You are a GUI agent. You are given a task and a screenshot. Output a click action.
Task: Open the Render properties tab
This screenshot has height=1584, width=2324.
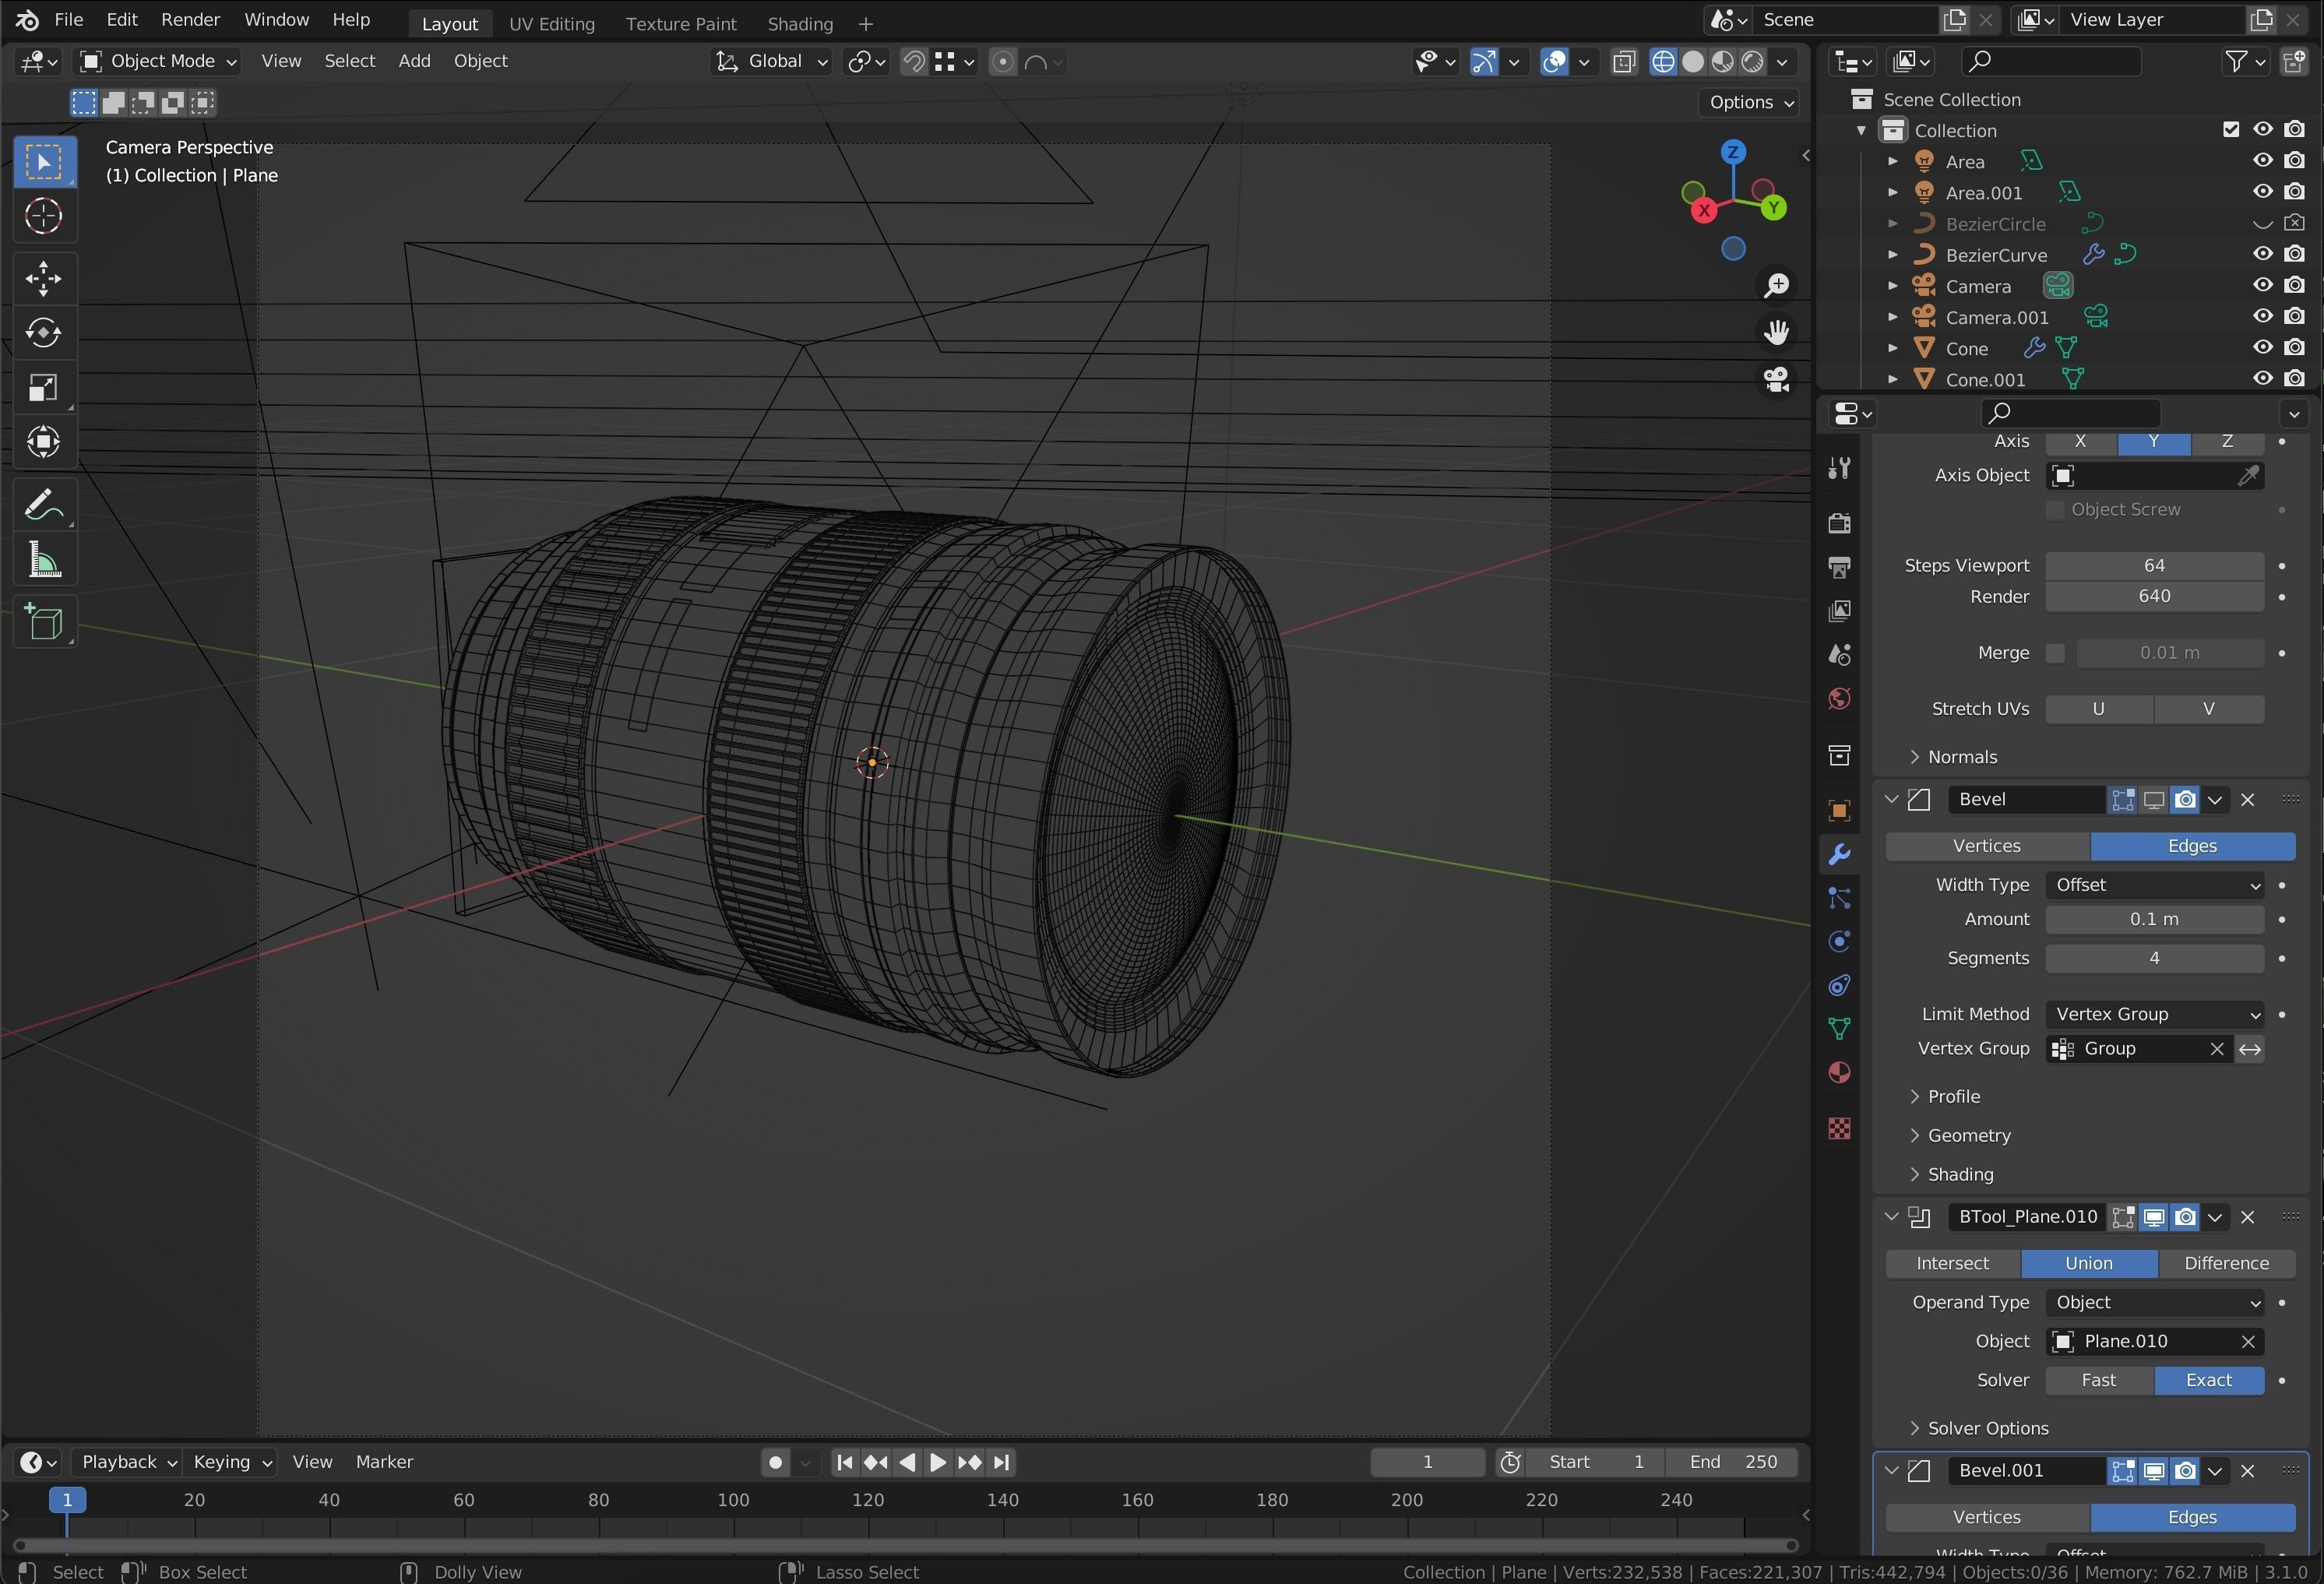tap(1839, 523)
